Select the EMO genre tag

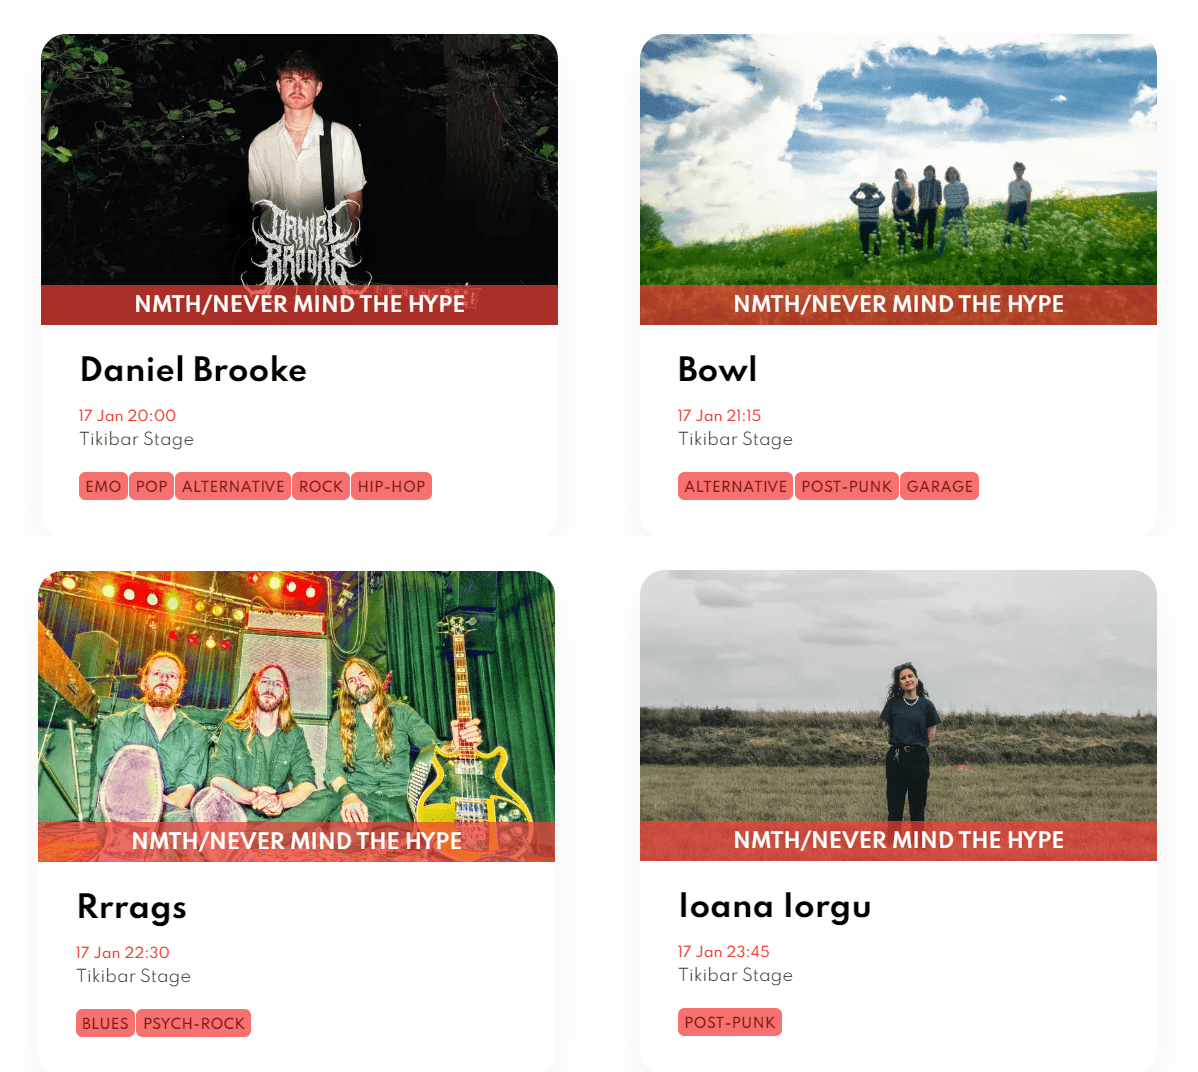coord(103,487)
